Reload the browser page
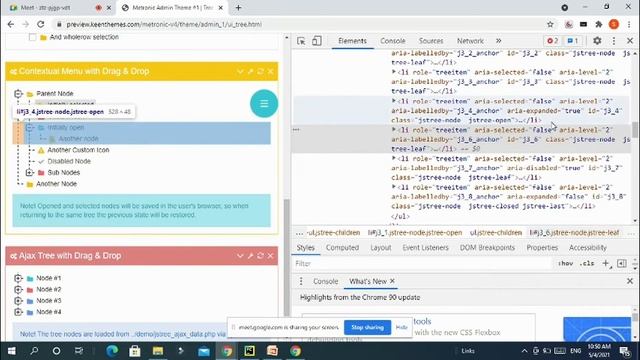640x360 pixels. (40, 24)
